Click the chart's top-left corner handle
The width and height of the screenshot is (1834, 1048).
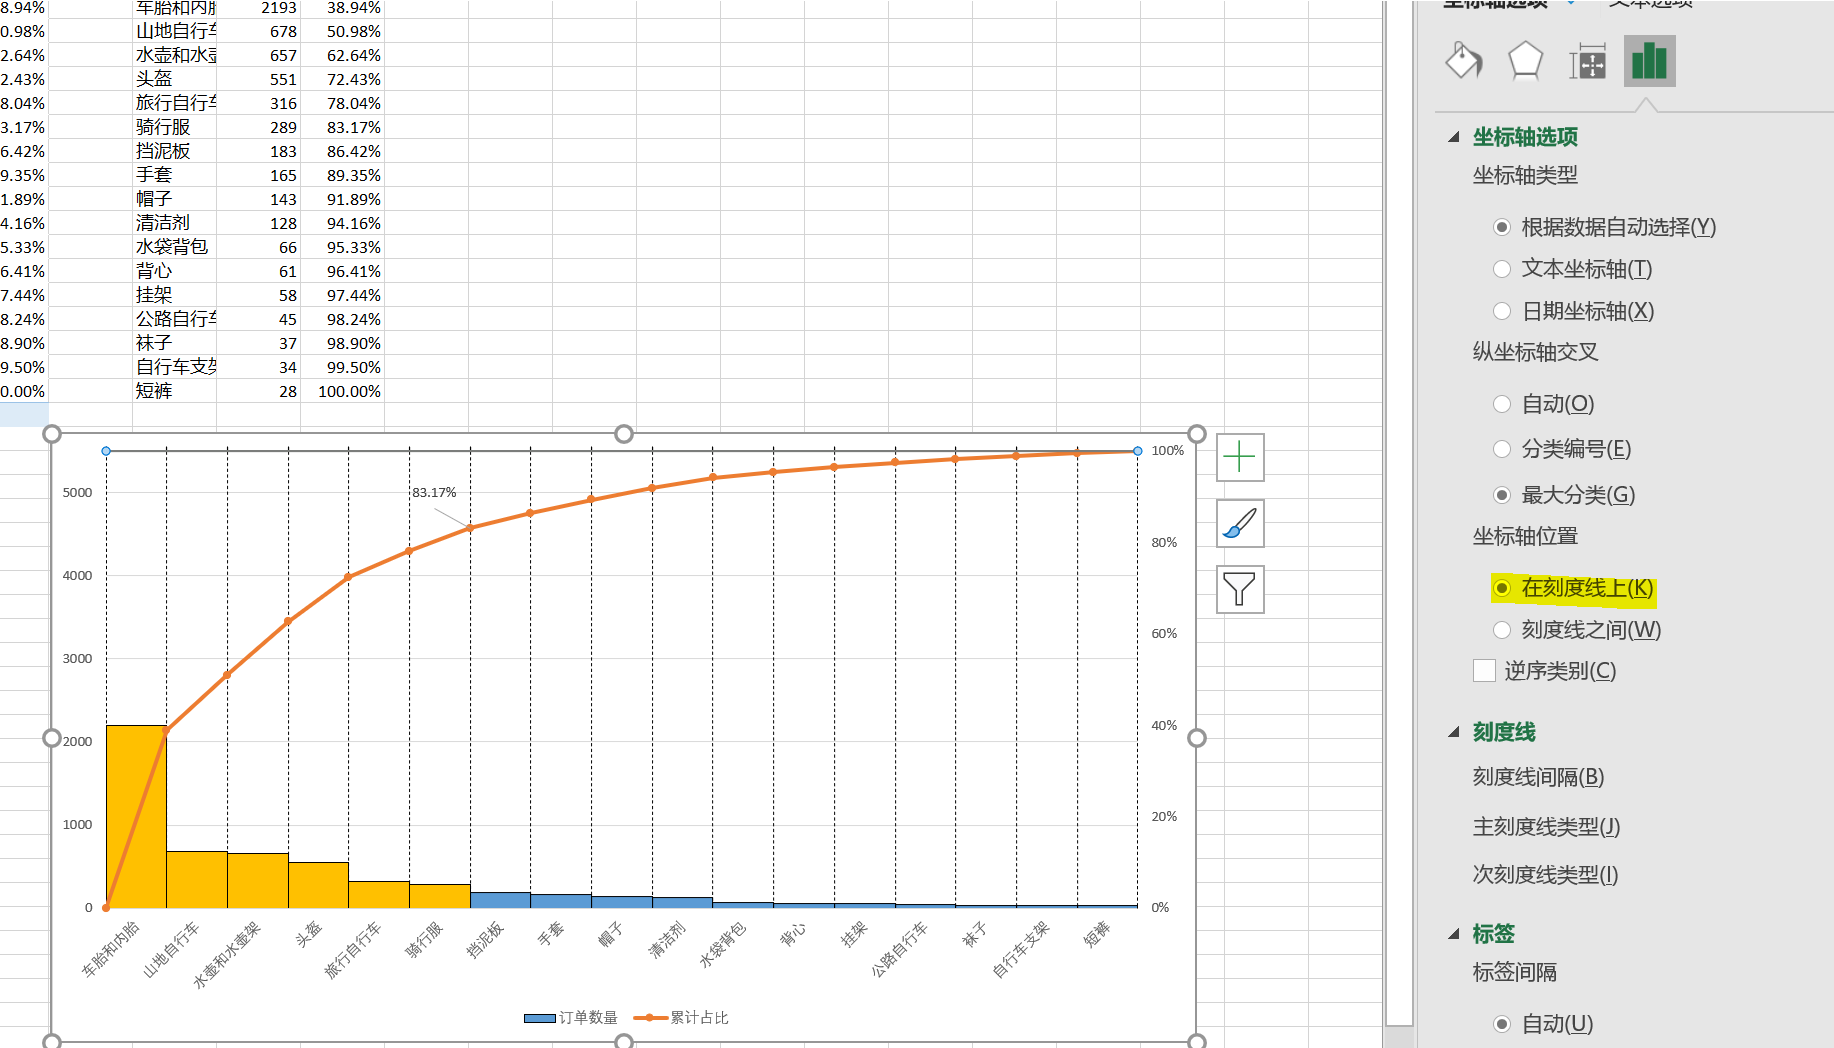pyautogui.click(x=52, y=434)
